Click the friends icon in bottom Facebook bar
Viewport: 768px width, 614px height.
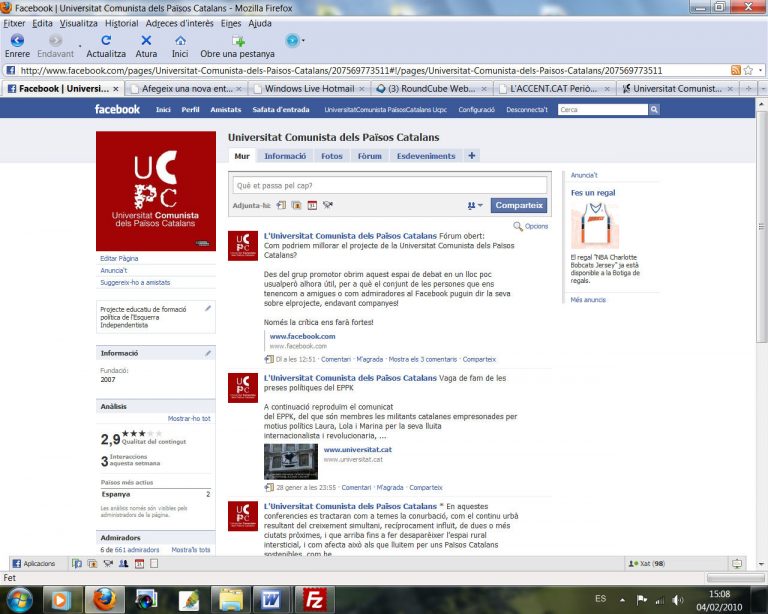pyautogui.click(x=123, y=564)
